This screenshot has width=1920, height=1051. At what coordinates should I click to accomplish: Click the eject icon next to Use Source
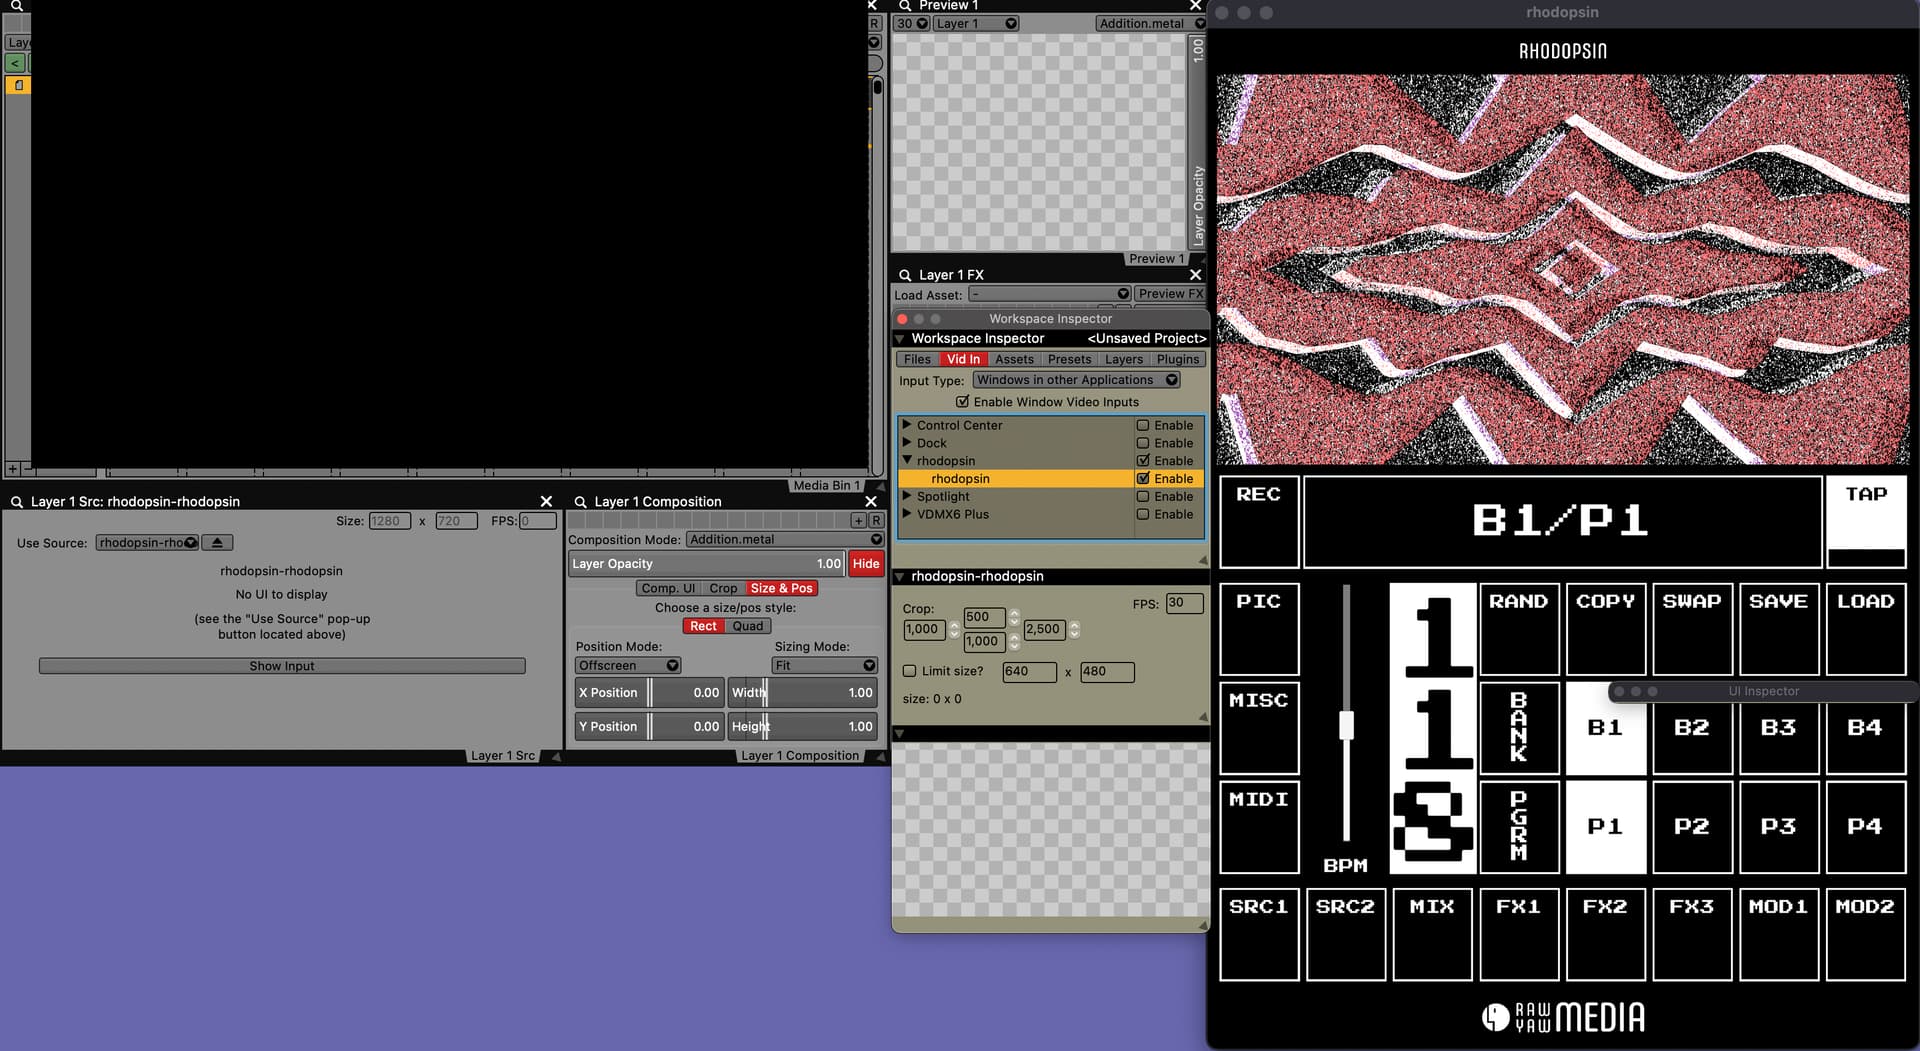[x=217, y=543]
